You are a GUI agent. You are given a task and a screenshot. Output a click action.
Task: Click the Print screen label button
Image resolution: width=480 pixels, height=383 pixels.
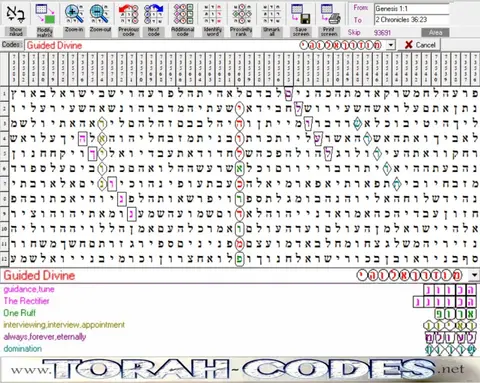[329, 32]
